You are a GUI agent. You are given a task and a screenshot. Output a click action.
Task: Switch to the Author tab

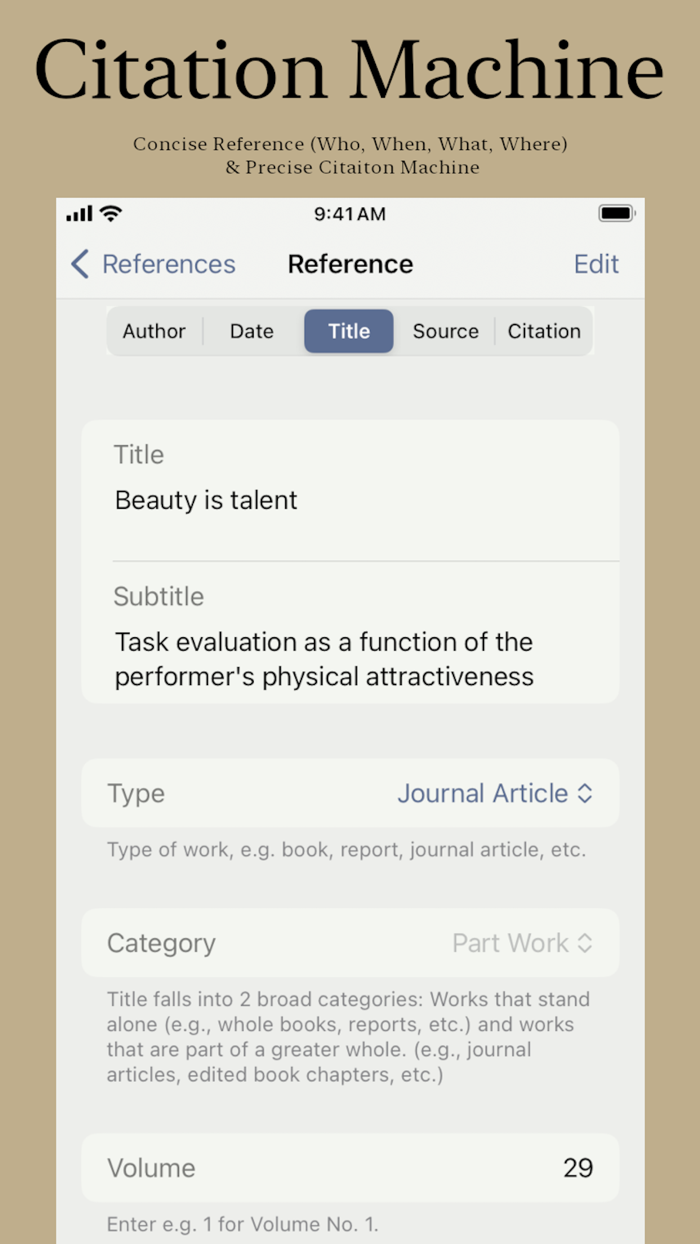[x=155, y=331]
